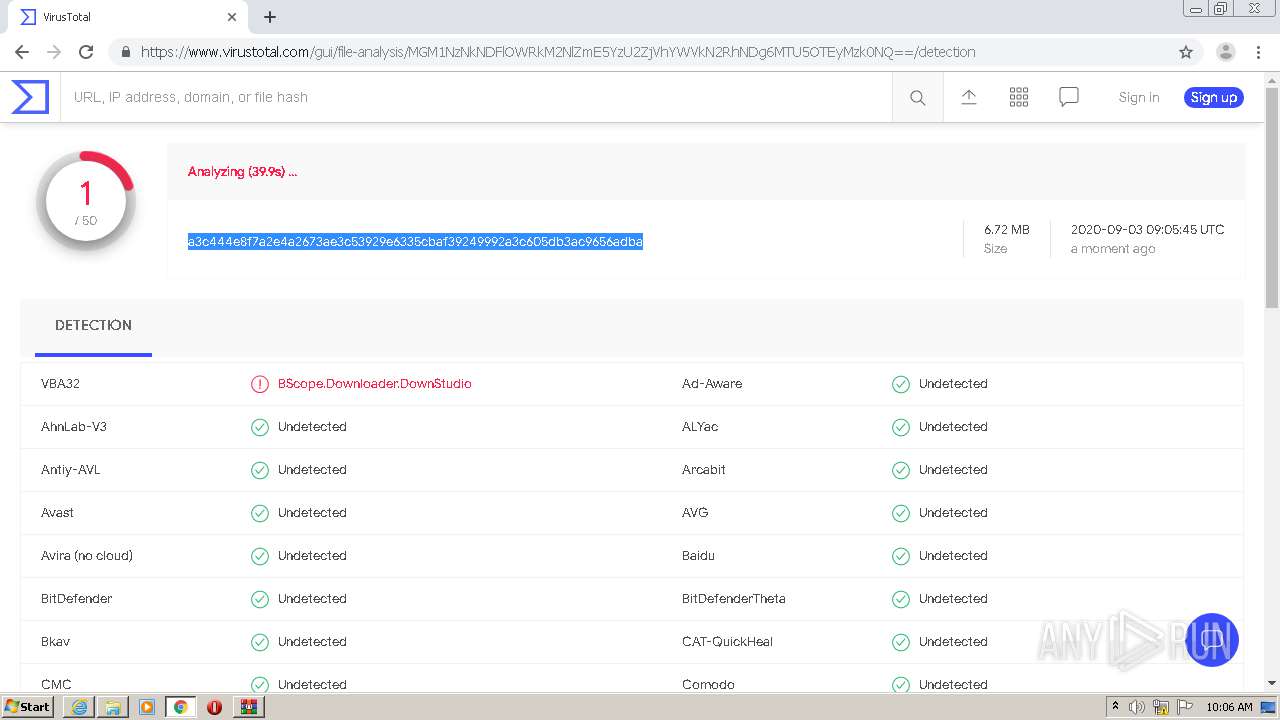Open the apps grid menu icon

point(1019,97)
